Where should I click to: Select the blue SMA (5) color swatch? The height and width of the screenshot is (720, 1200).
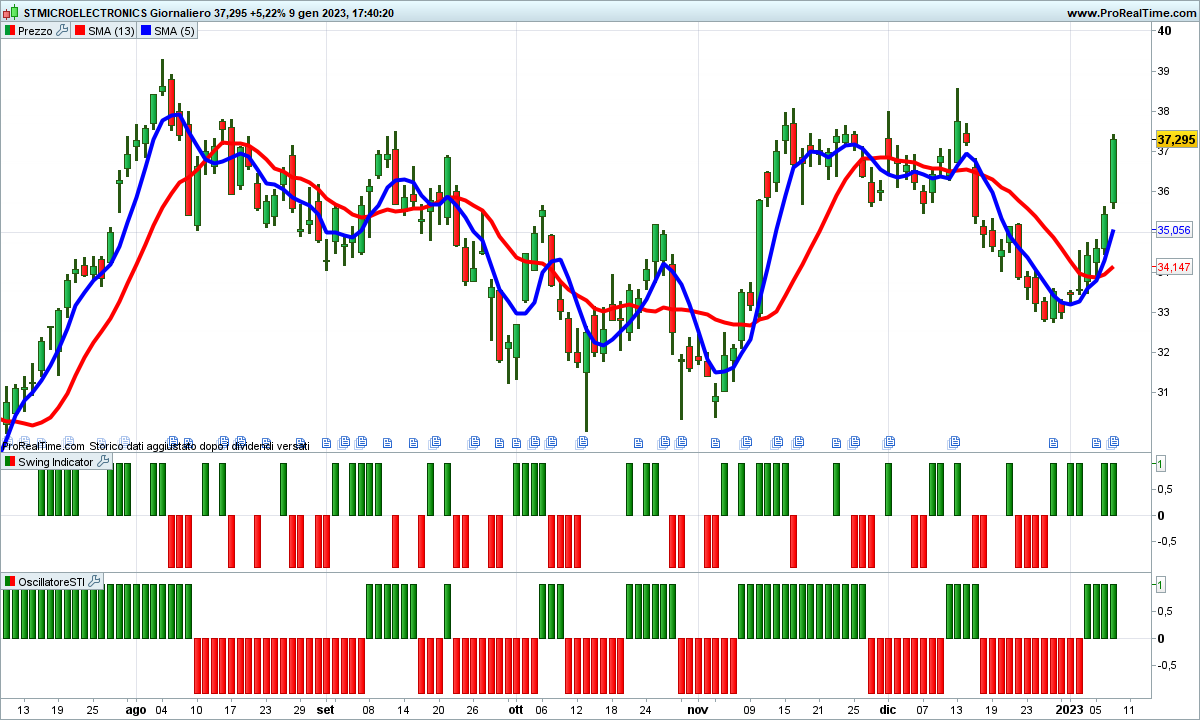tap(145, 31)
